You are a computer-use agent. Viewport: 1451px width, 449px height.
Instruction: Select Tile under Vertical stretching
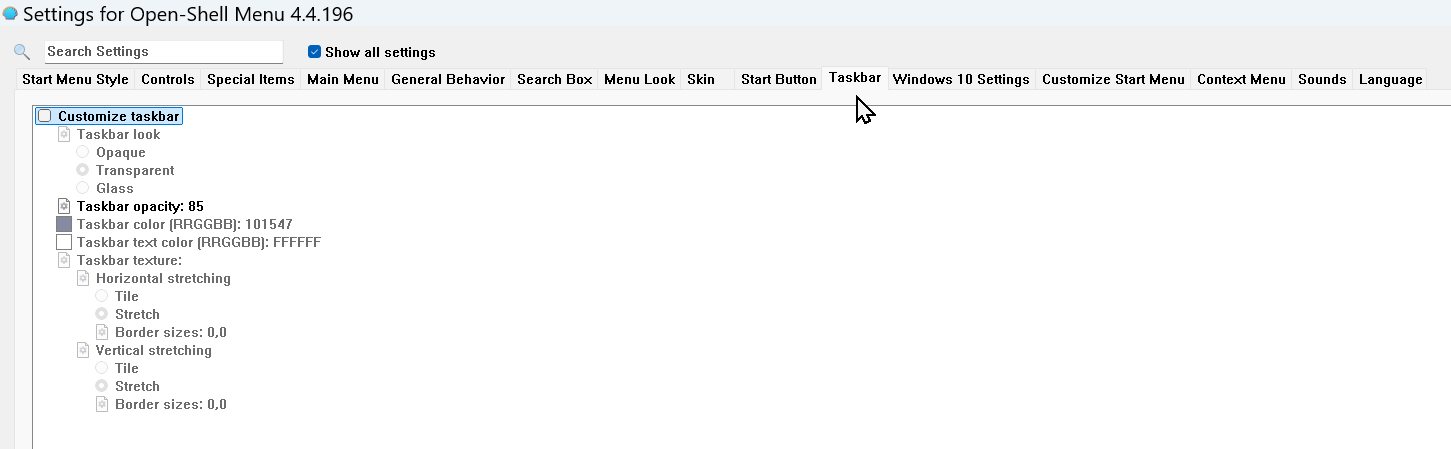click(102, 368)
